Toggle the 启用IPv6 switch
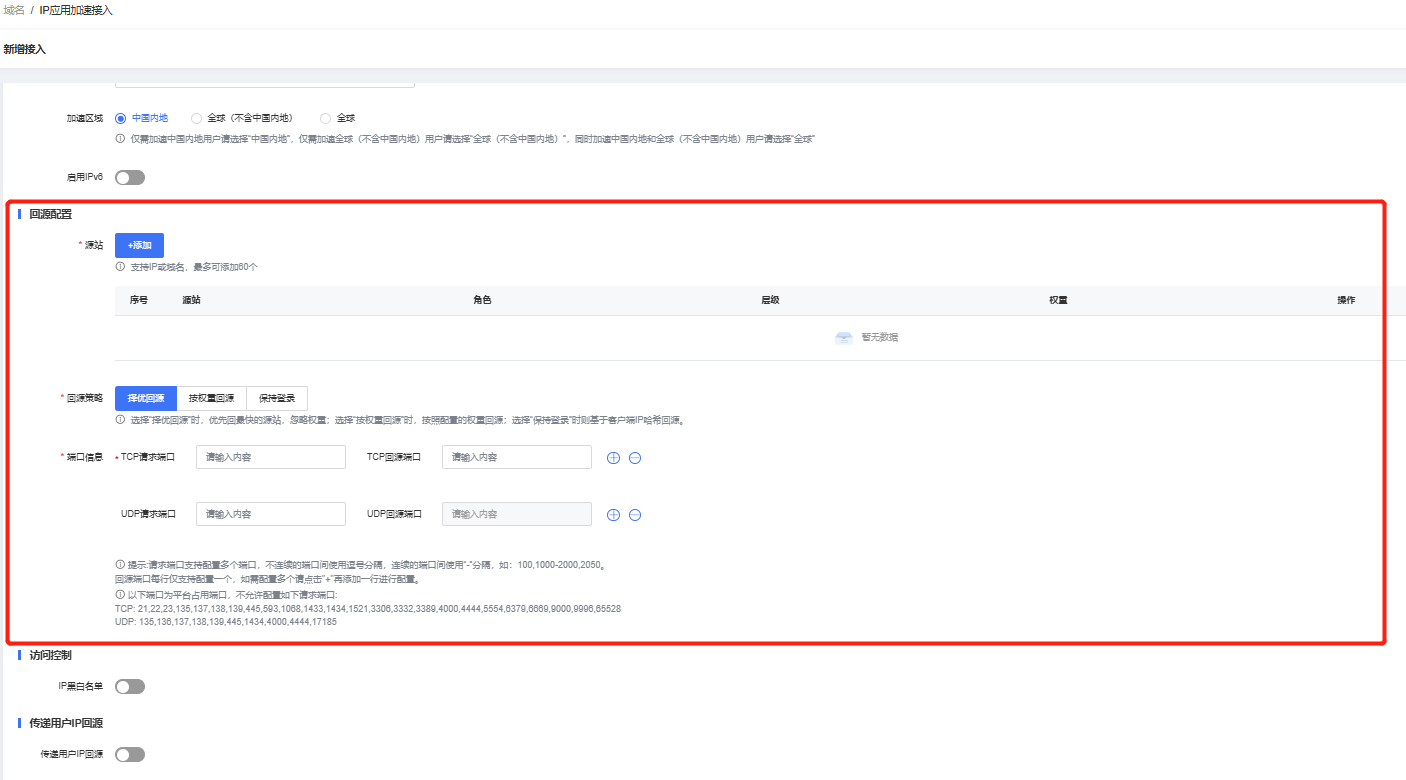1406x780 pixels. pyautogui.click(x=130, y=177)
